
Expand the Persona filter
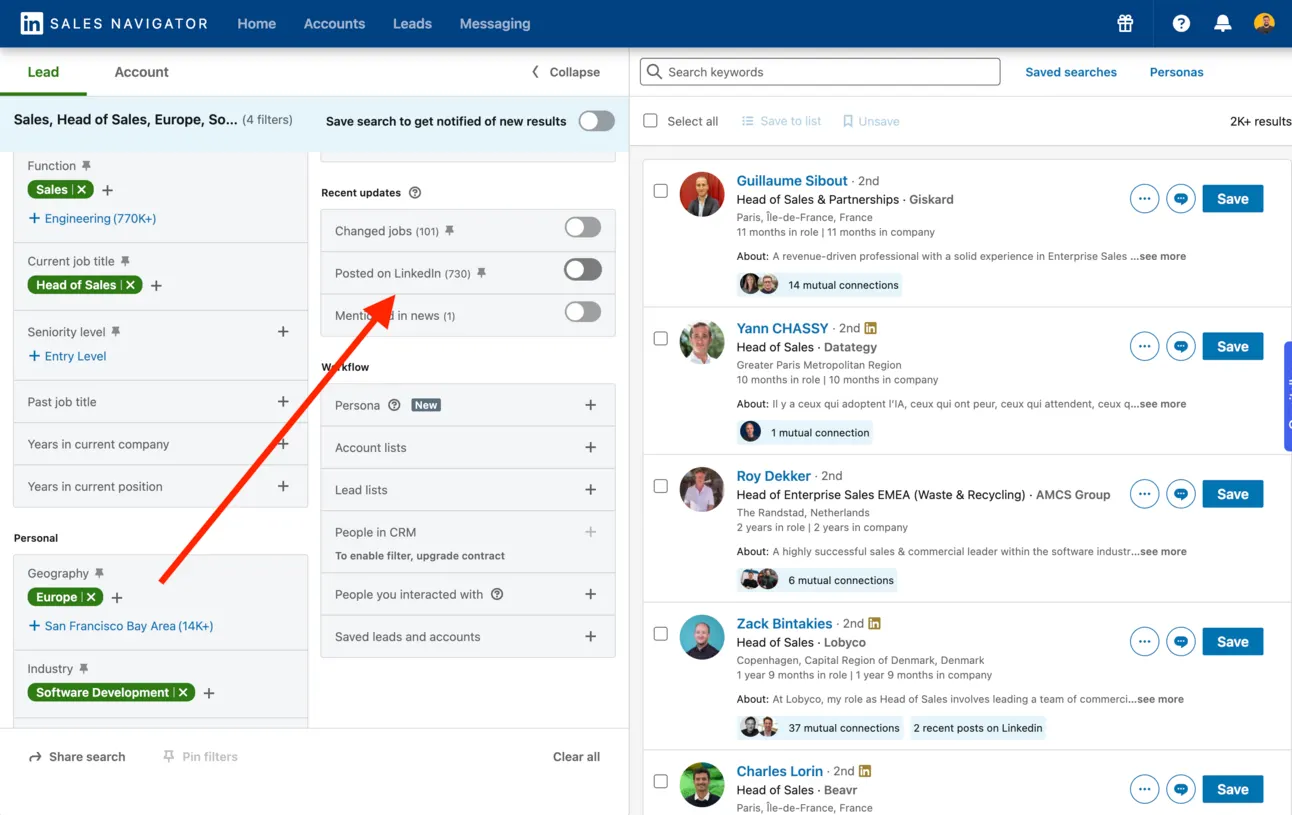point(590,405)
